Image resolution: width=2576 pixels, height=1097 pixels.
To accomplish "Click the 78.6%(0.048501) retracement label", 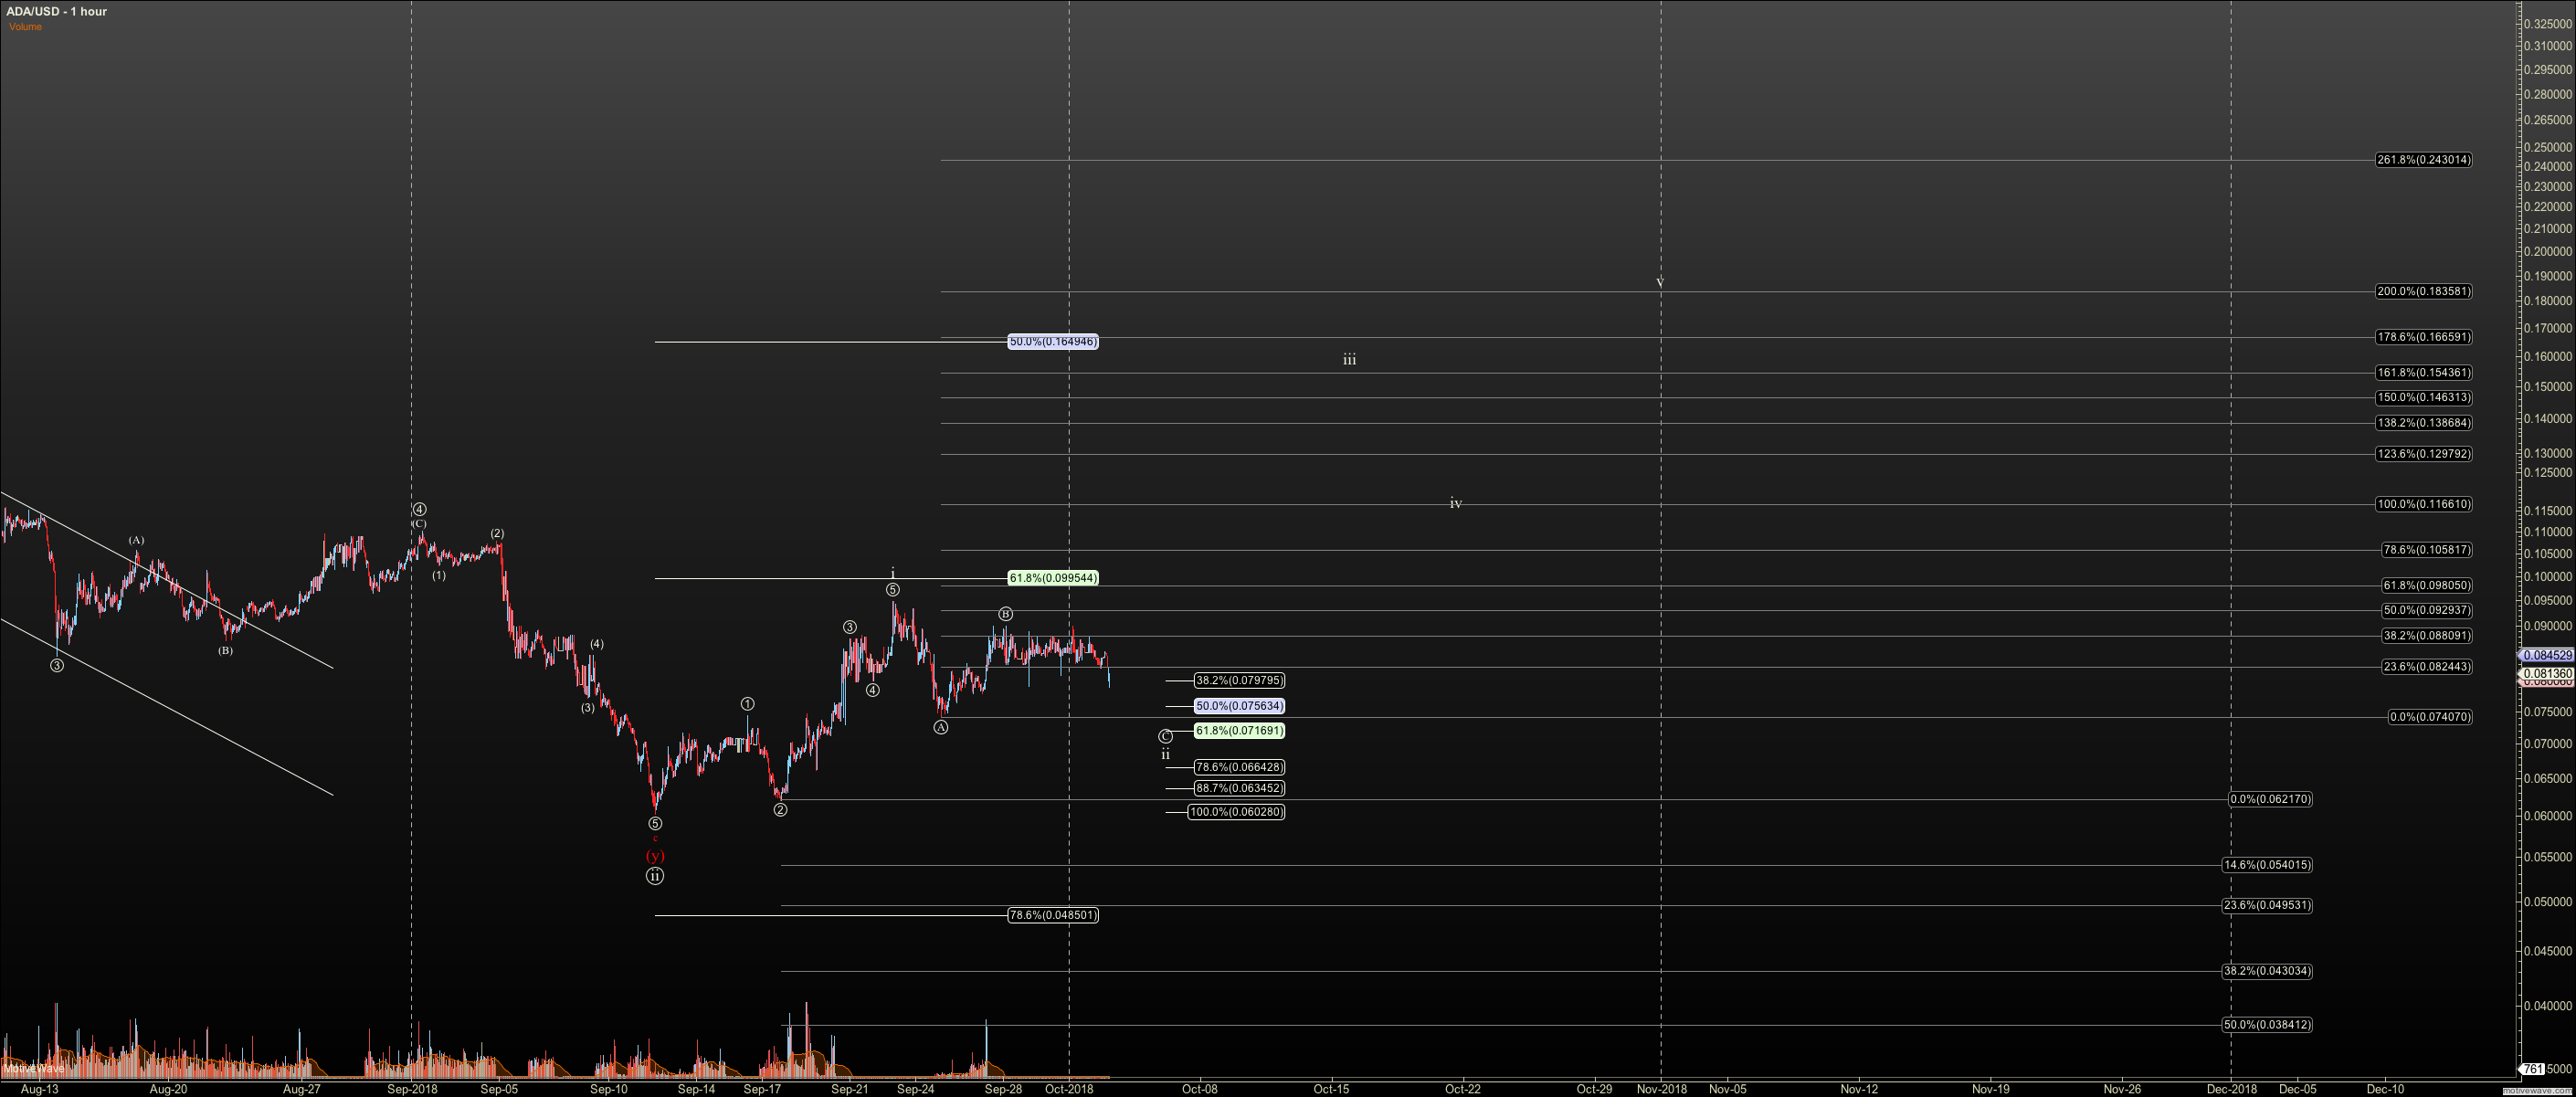I will pos(1052,915).
